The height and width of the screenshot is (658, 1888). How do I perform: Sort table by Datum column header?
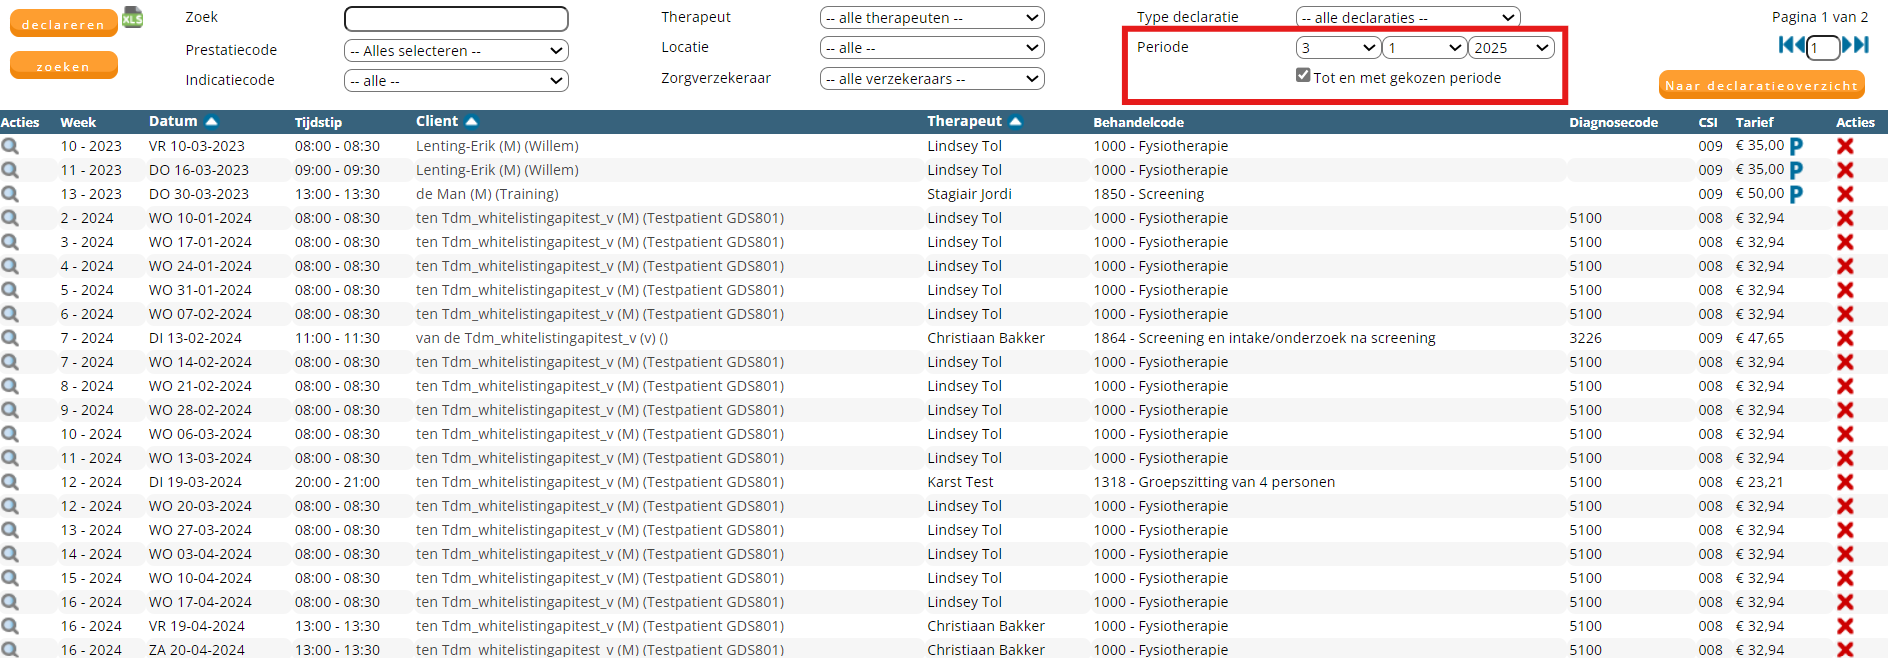174,121
